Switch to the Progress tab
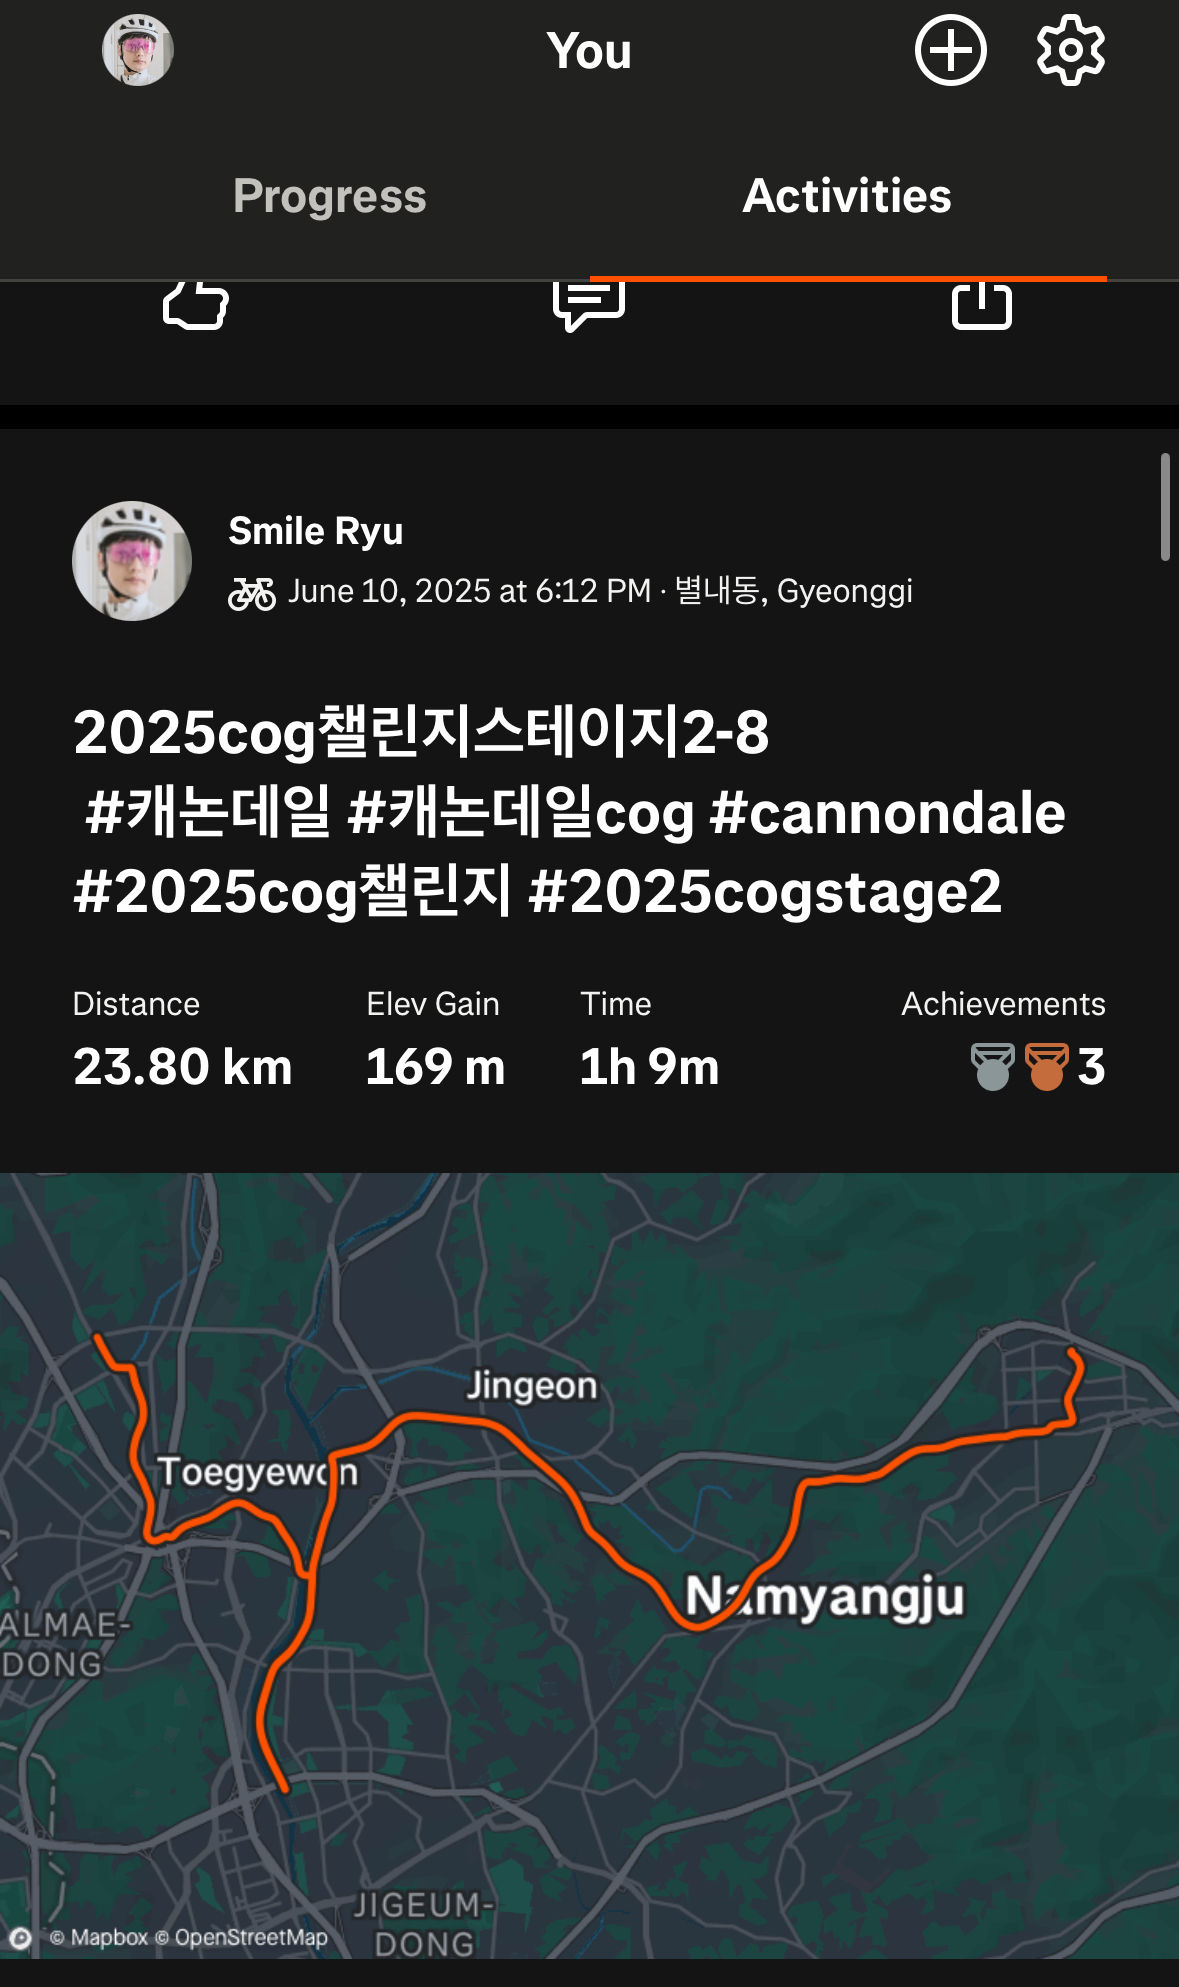The image size is (1179, 1987). (x=330, y=196)
